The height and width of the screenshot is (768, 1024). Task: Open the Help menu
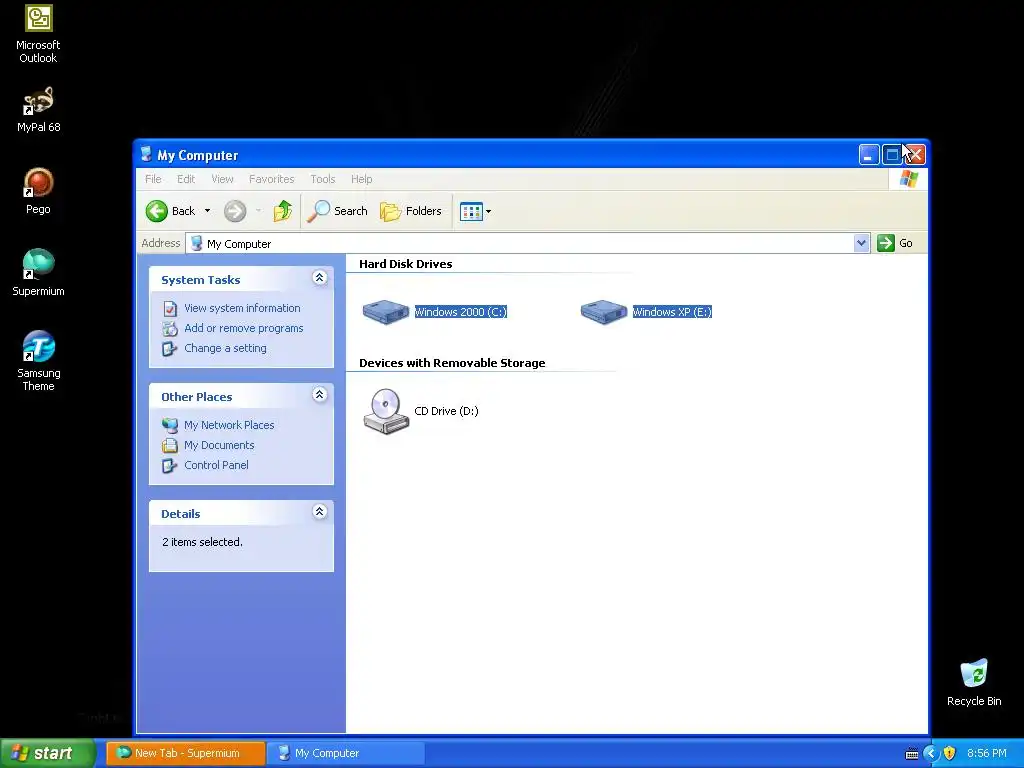point(361,179)
